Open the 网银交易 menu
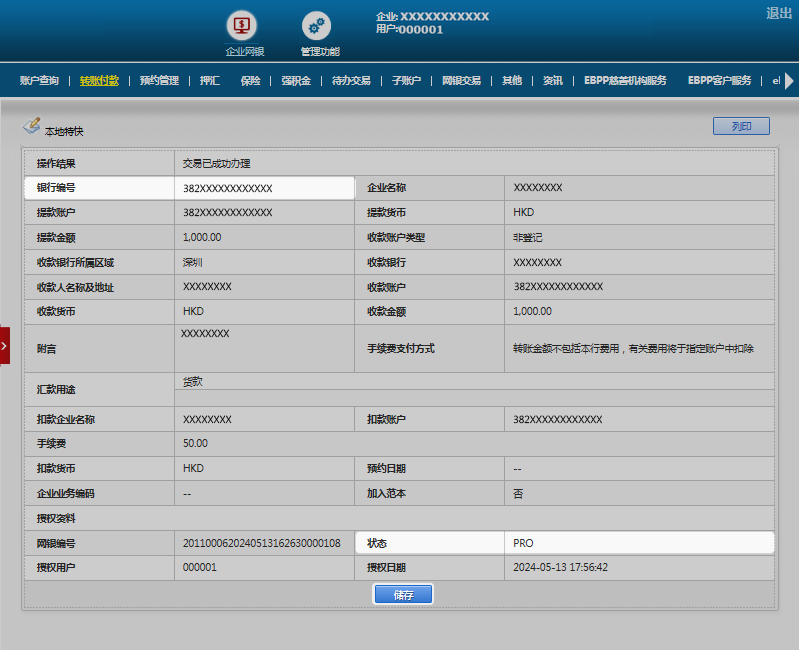This screenshot has width=799, height=650. coord(461,80)
